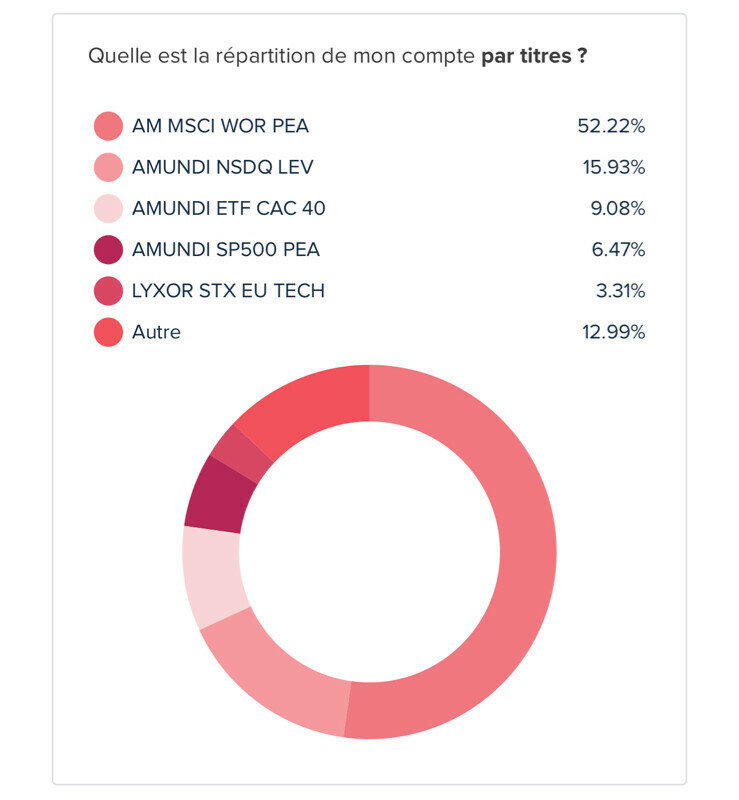Select the pale pink AMUNDI ETF CAC 40 legend dot

tap(108, 208)
